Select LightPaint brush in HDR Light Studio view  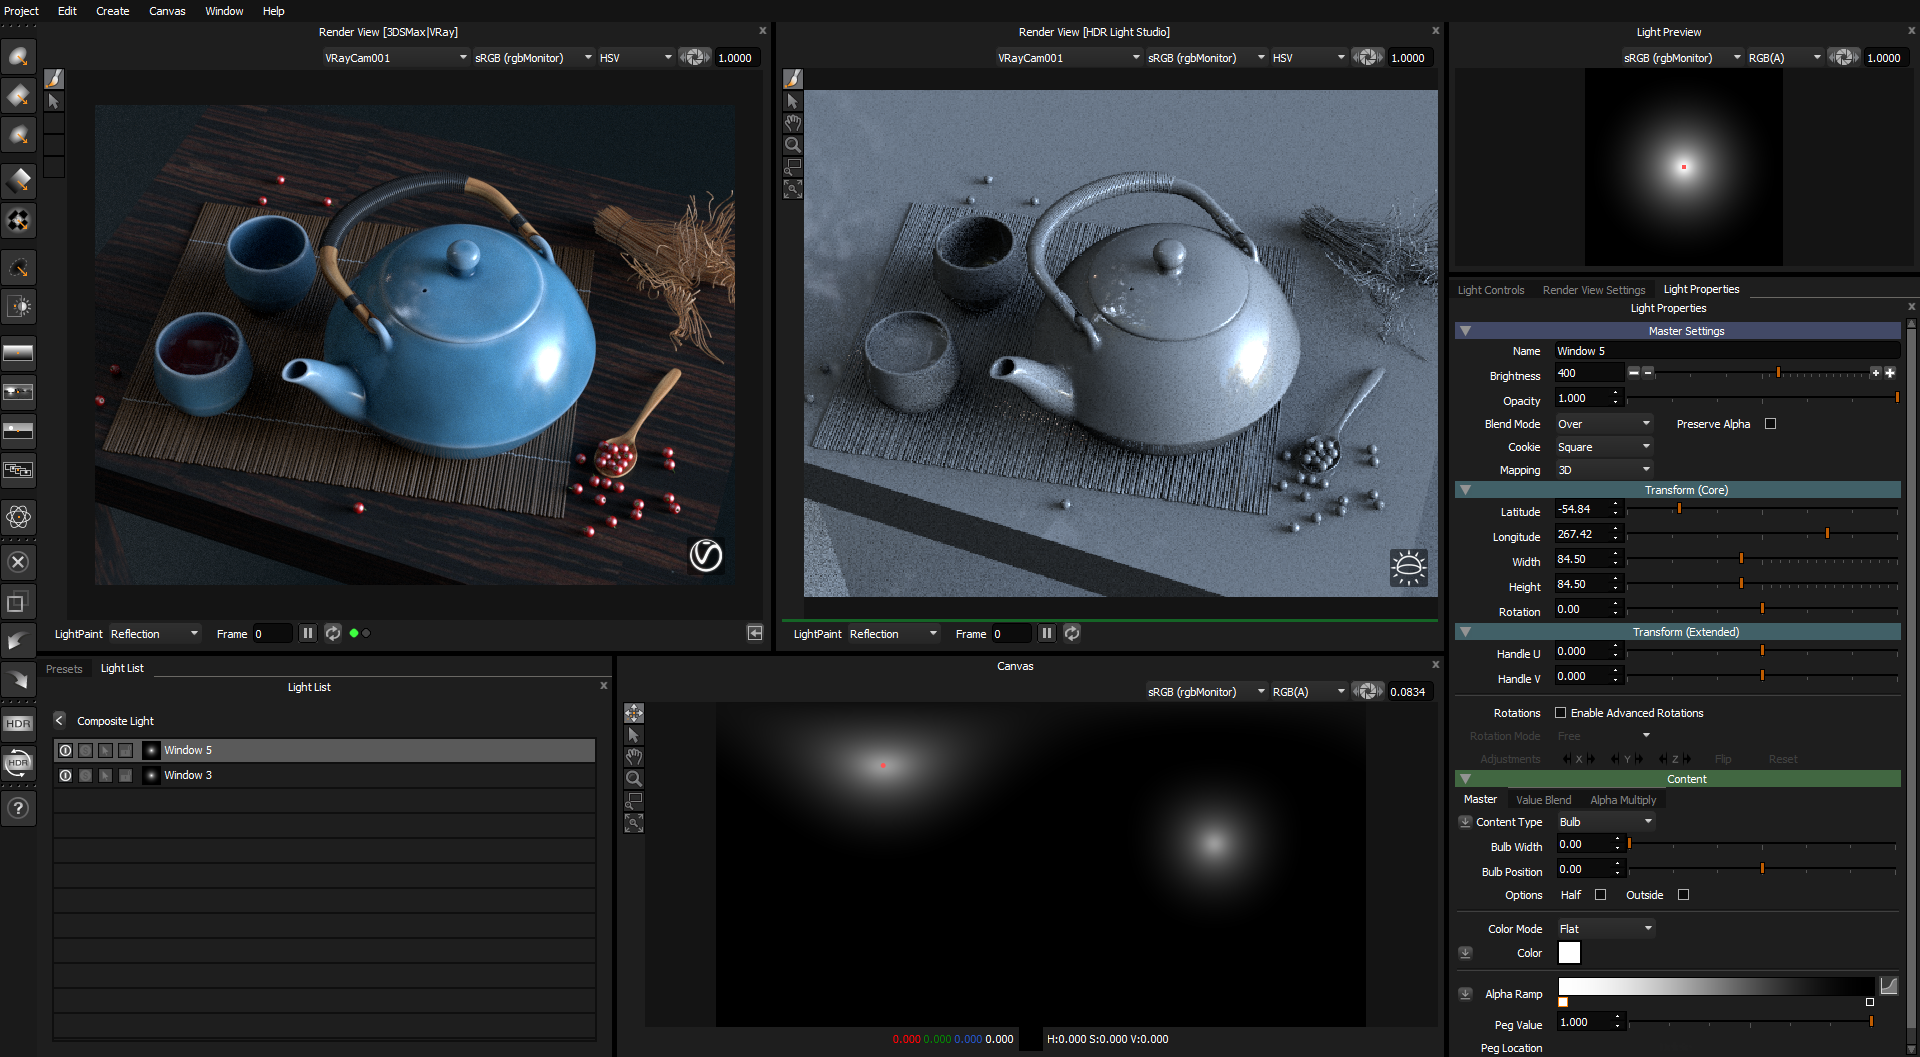click(793, 79)
